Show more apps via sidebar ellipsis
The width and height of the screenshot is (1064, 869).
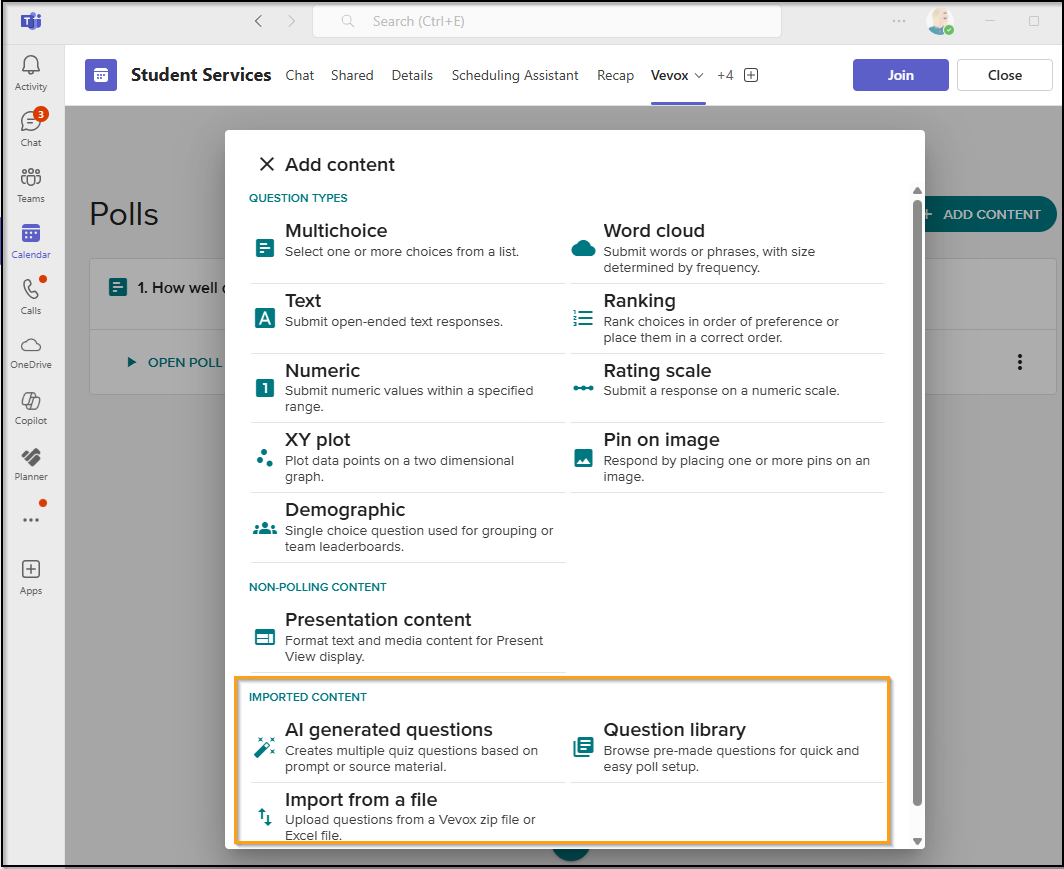[x=31, y=520]
